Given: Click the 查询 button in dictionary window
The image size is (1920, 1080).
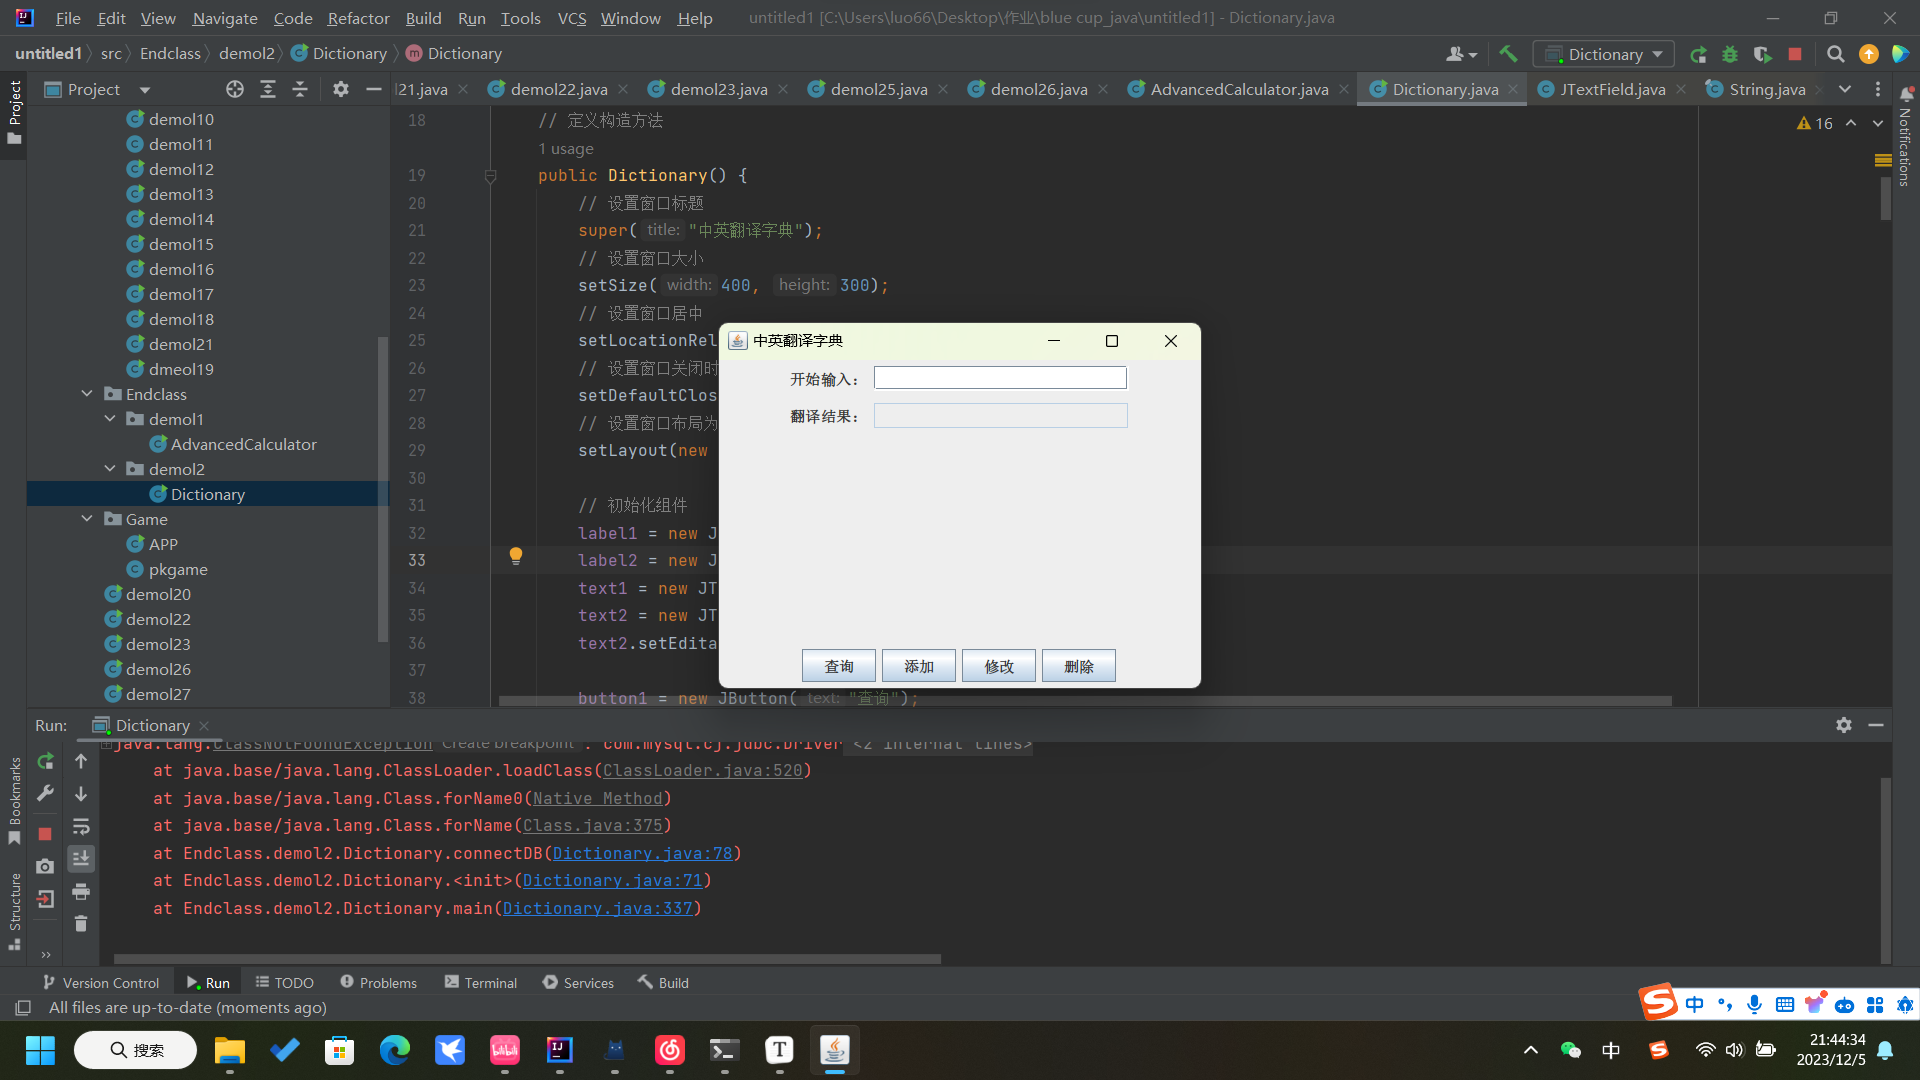Looking at the screenshot, I should [x=838, y=666].
